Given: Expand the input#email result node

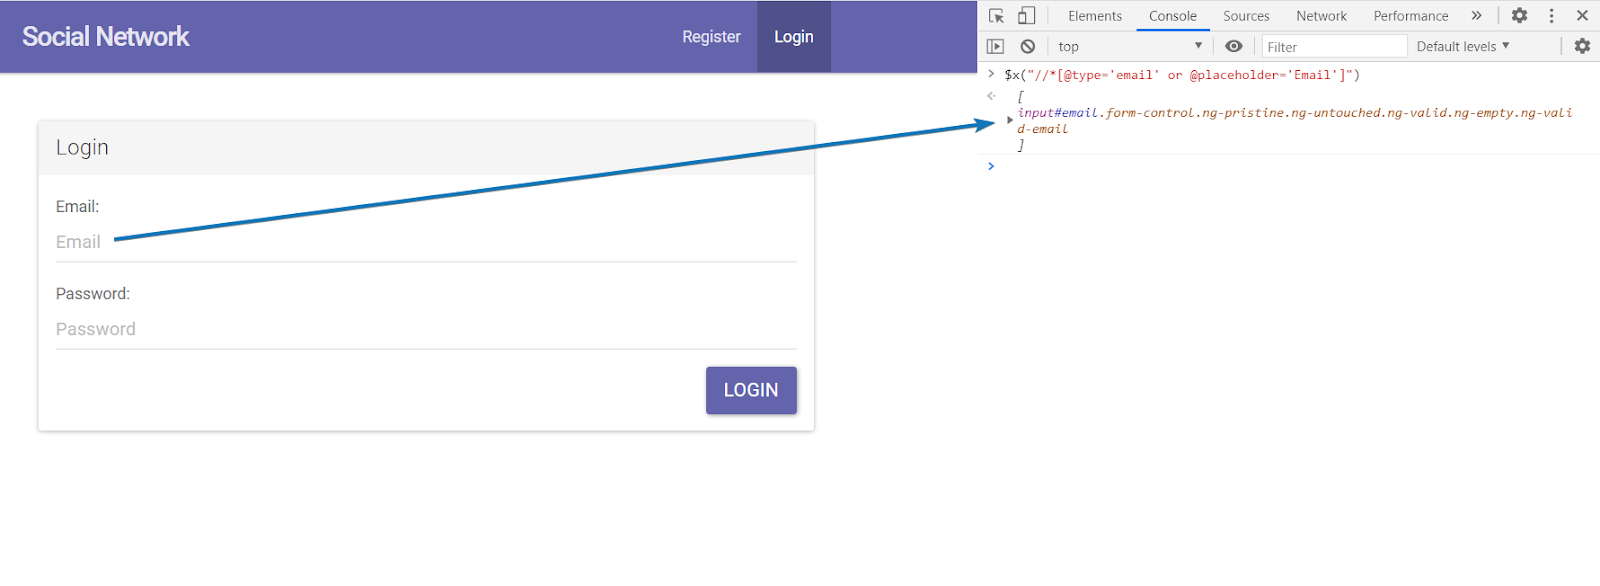Looking at the screenshot, I should pos(1010,120).
